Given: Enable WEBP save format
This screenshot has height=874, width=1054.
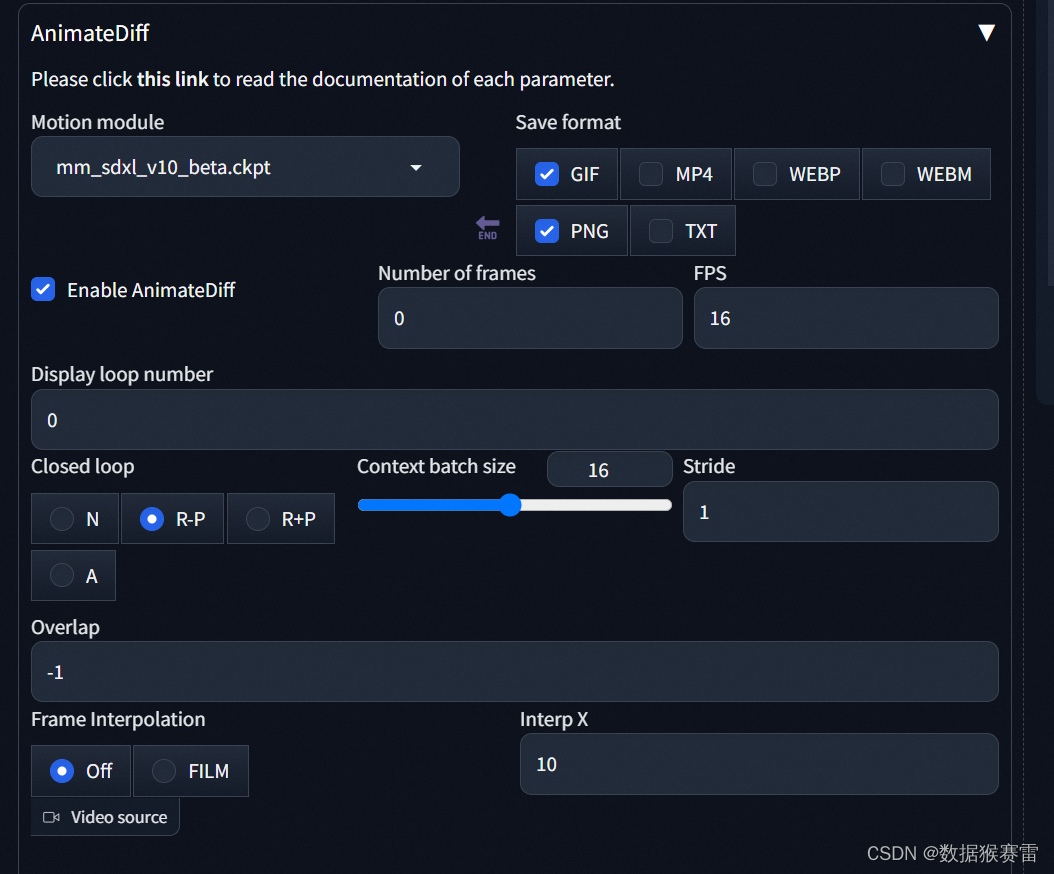Looking at the screenshot, I should pos(765,173).
